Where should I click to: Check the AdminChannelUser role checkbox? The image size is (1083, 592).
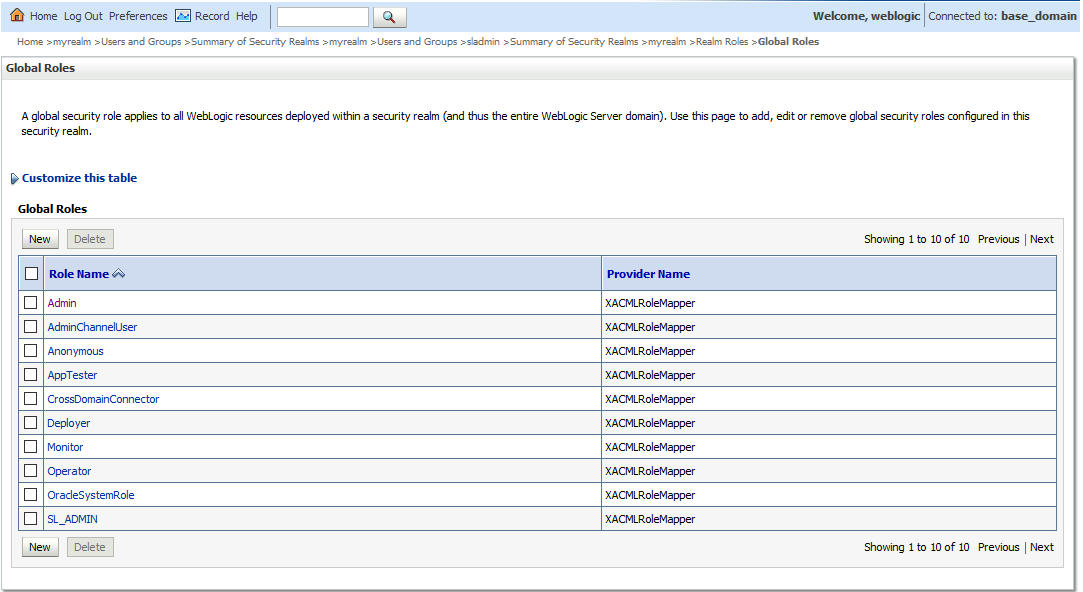tap(30, 327)
